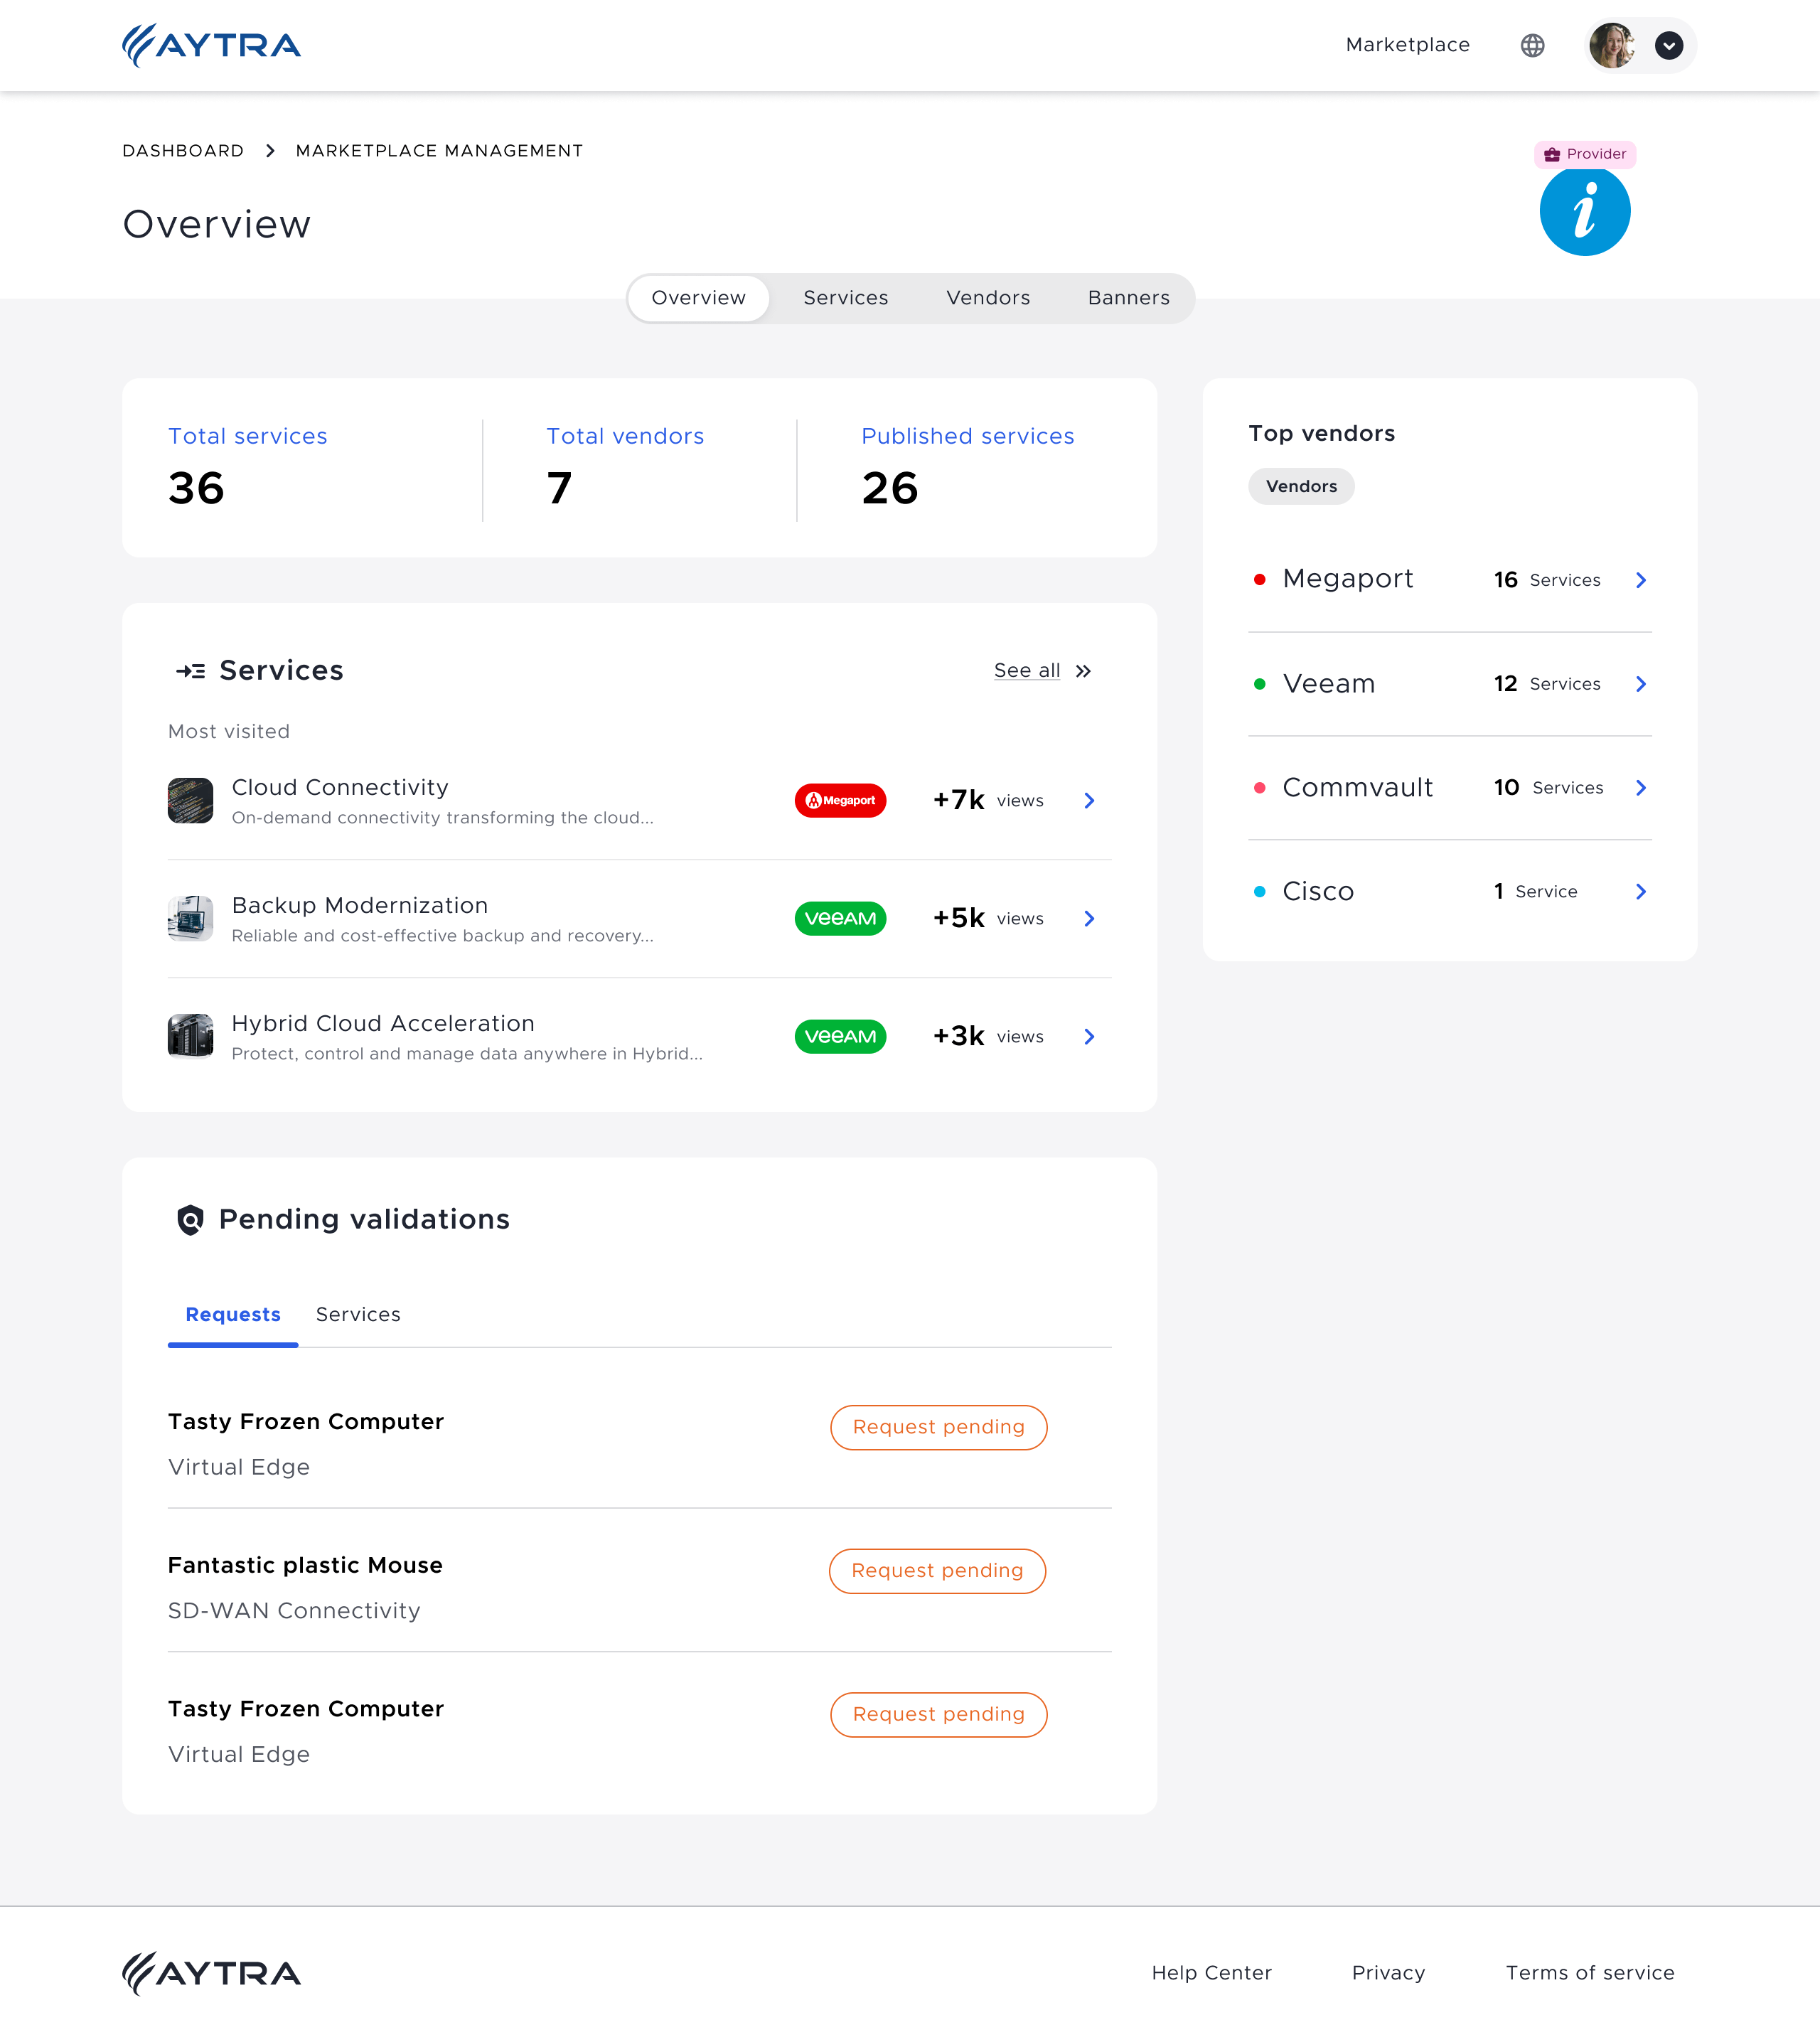This screenshot has height=2042, width=1820.
Task: Click Request pending for last Tasty Frozen Computer
Action: (938, 1716)
